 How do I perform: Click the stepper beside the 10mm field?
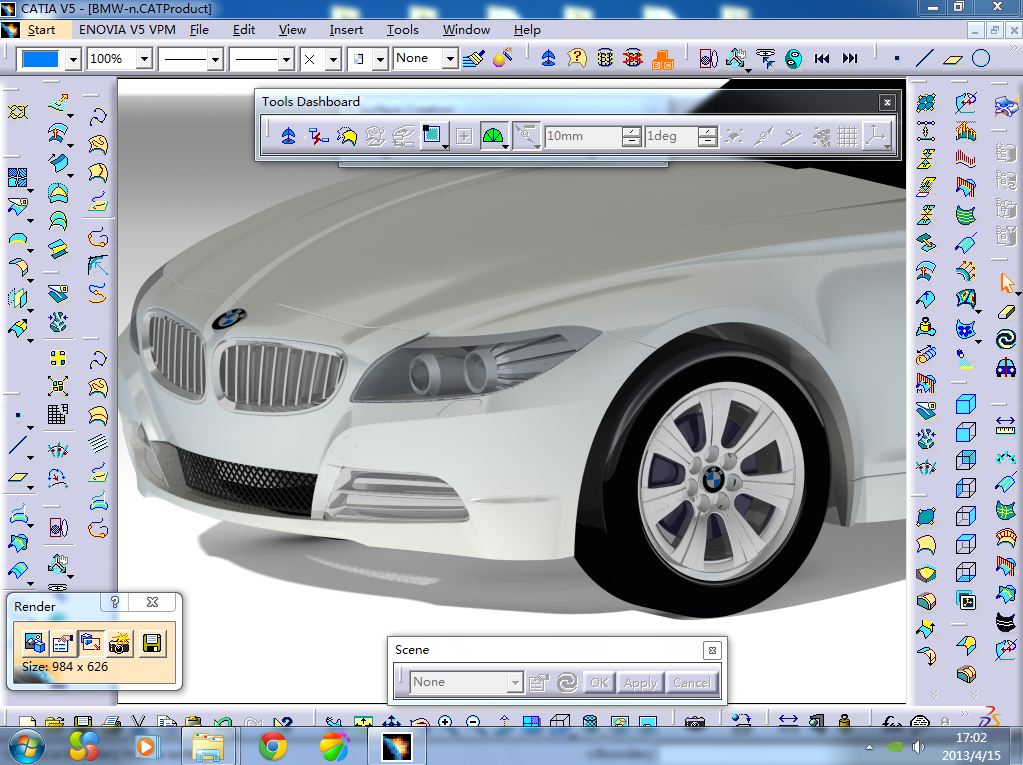[631, 136]
